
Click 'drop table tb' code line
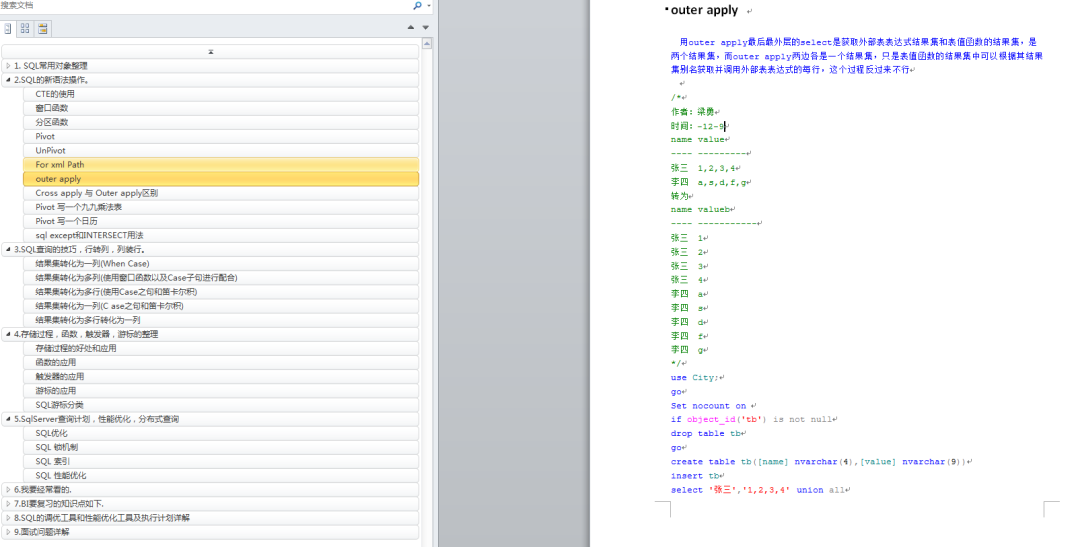[705, 433]
